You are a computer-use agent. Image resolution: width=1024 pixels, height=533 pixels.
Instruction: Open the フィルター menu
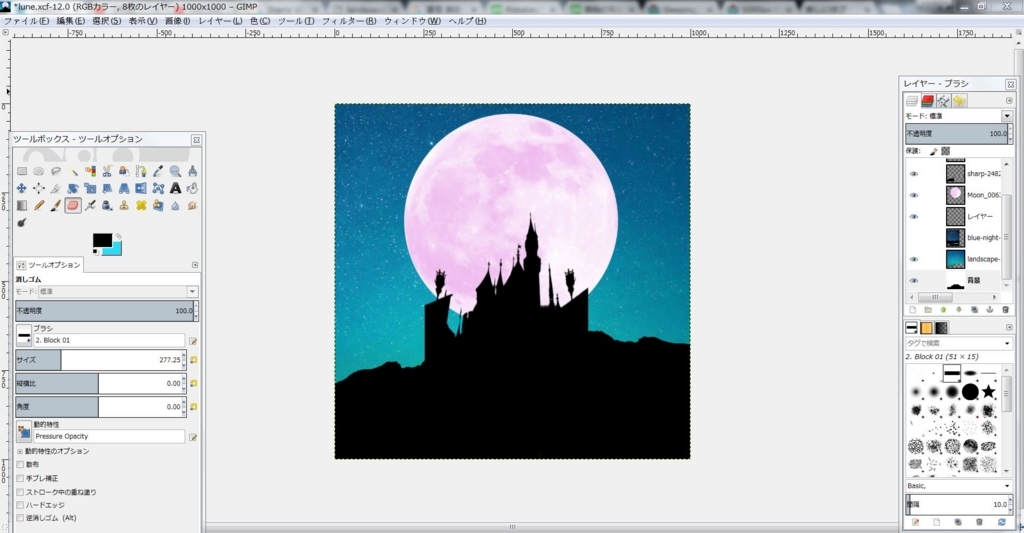coord(349,21)
